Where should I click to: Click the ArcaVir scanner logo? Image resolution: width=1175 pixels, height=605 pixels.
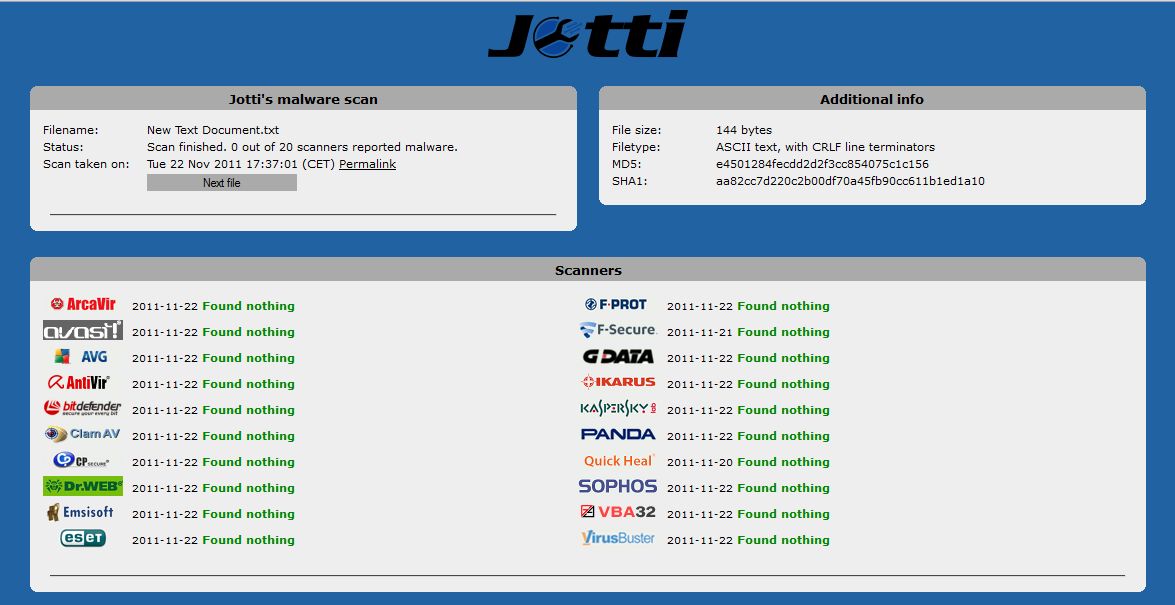(x=83, y=304)
